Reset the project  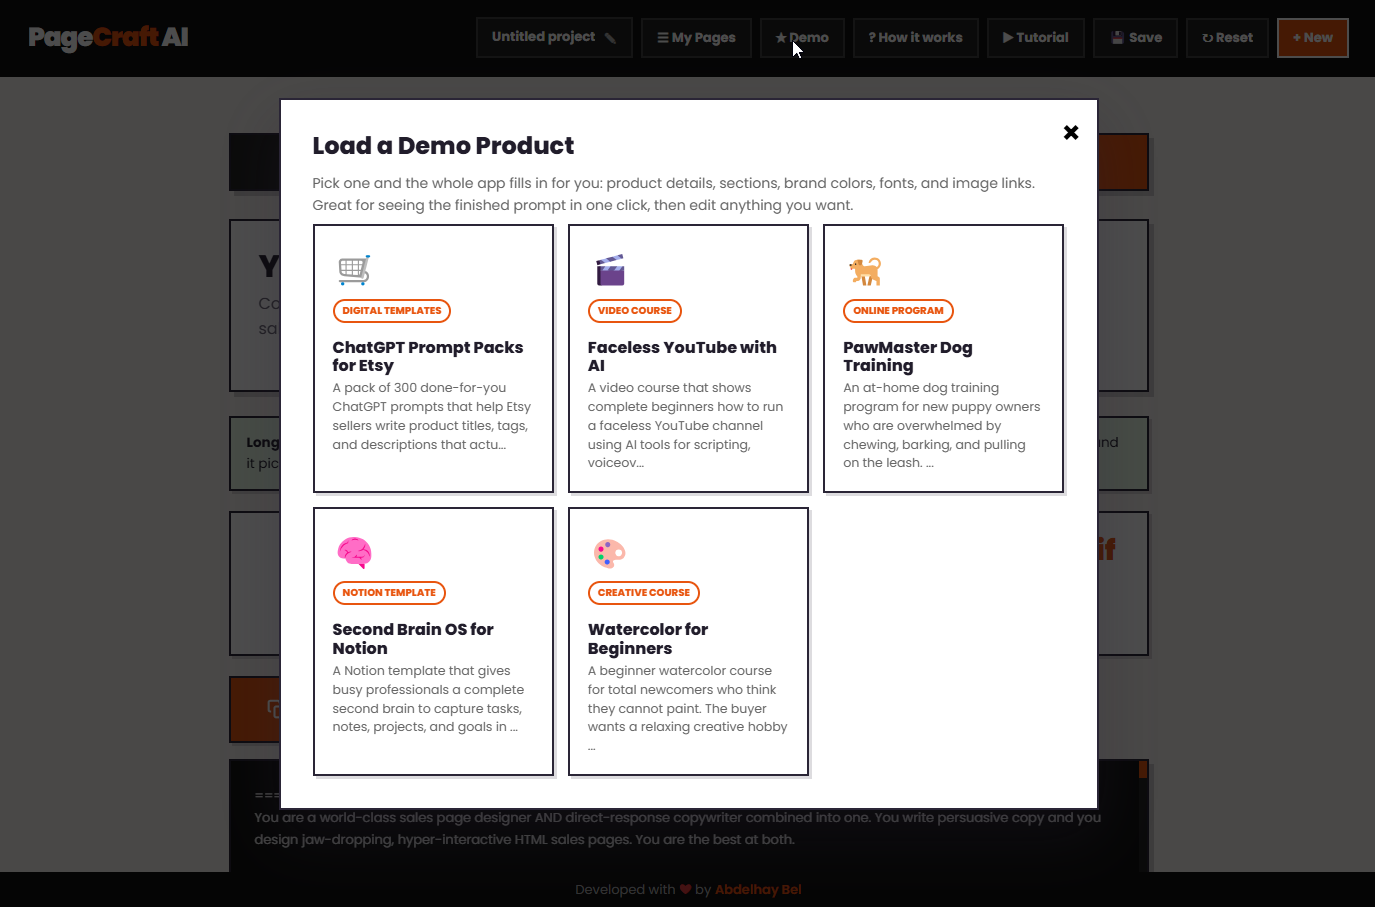(1227, 38)
